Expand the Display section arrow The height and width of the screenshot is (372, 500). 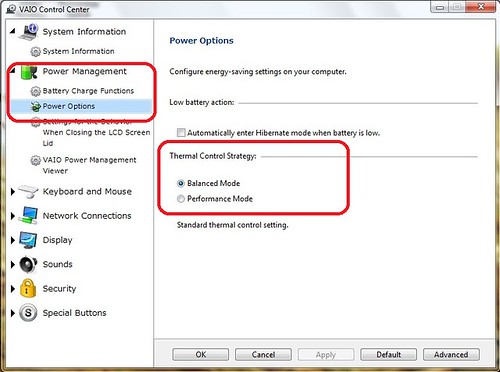point(13,240)
